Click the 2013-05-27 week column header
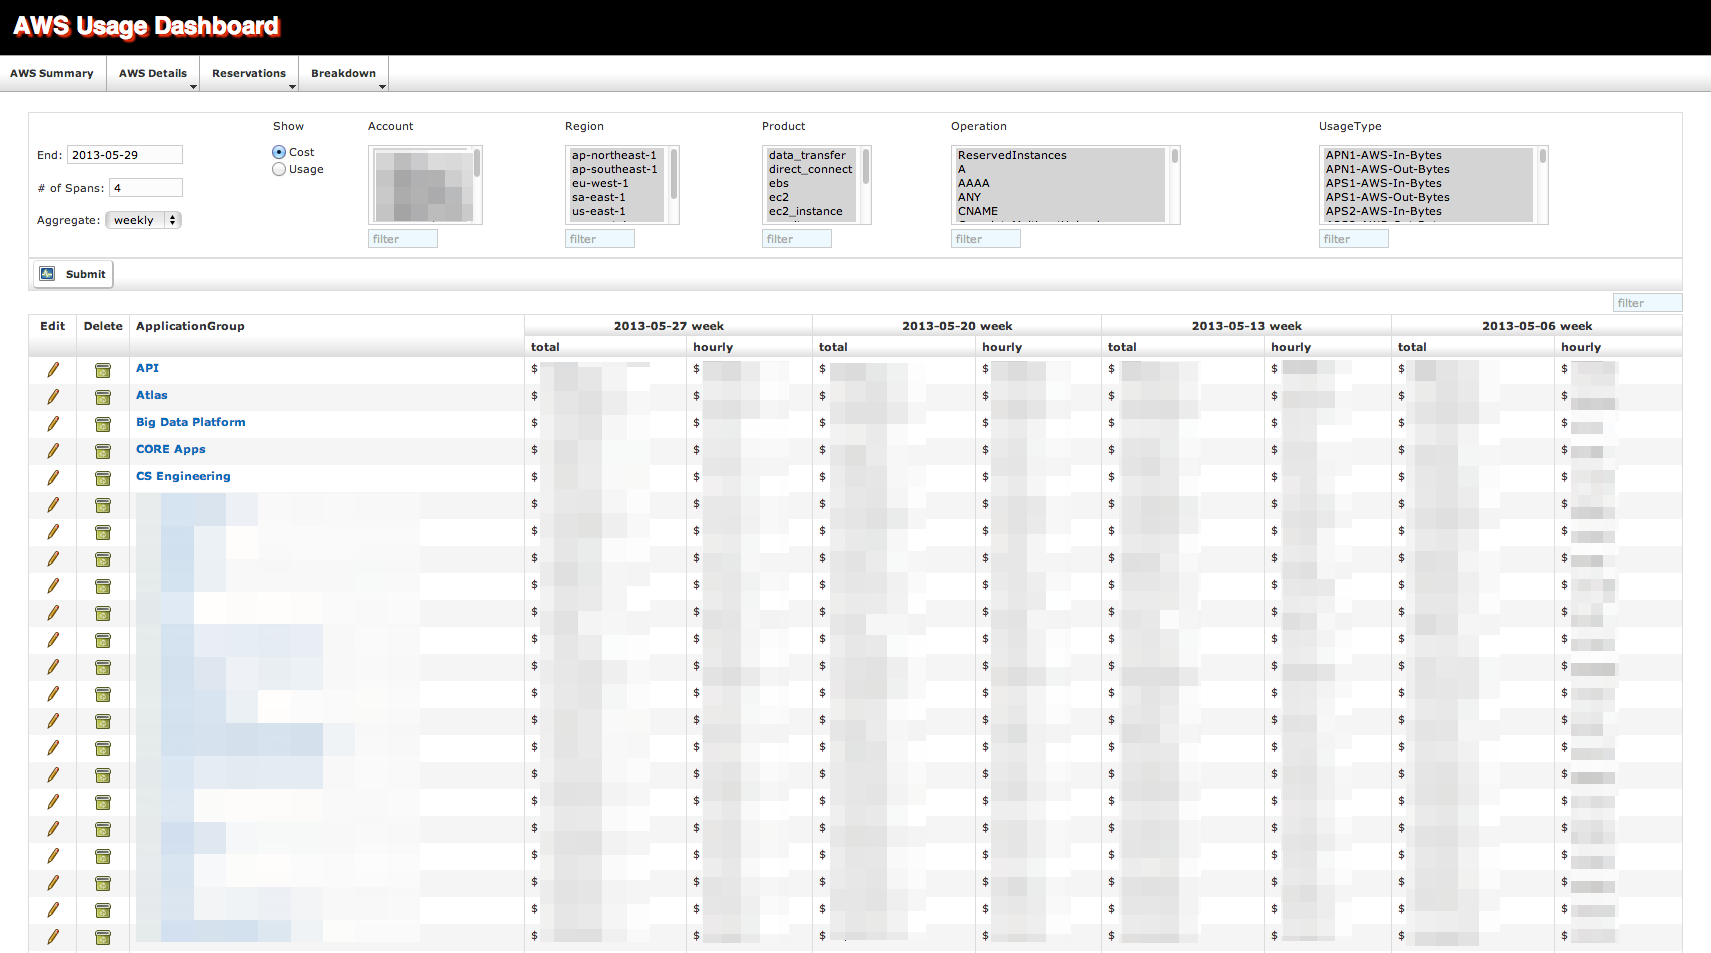The width and height of the screenshot is (1711, 953). click(x=668, y=326)
